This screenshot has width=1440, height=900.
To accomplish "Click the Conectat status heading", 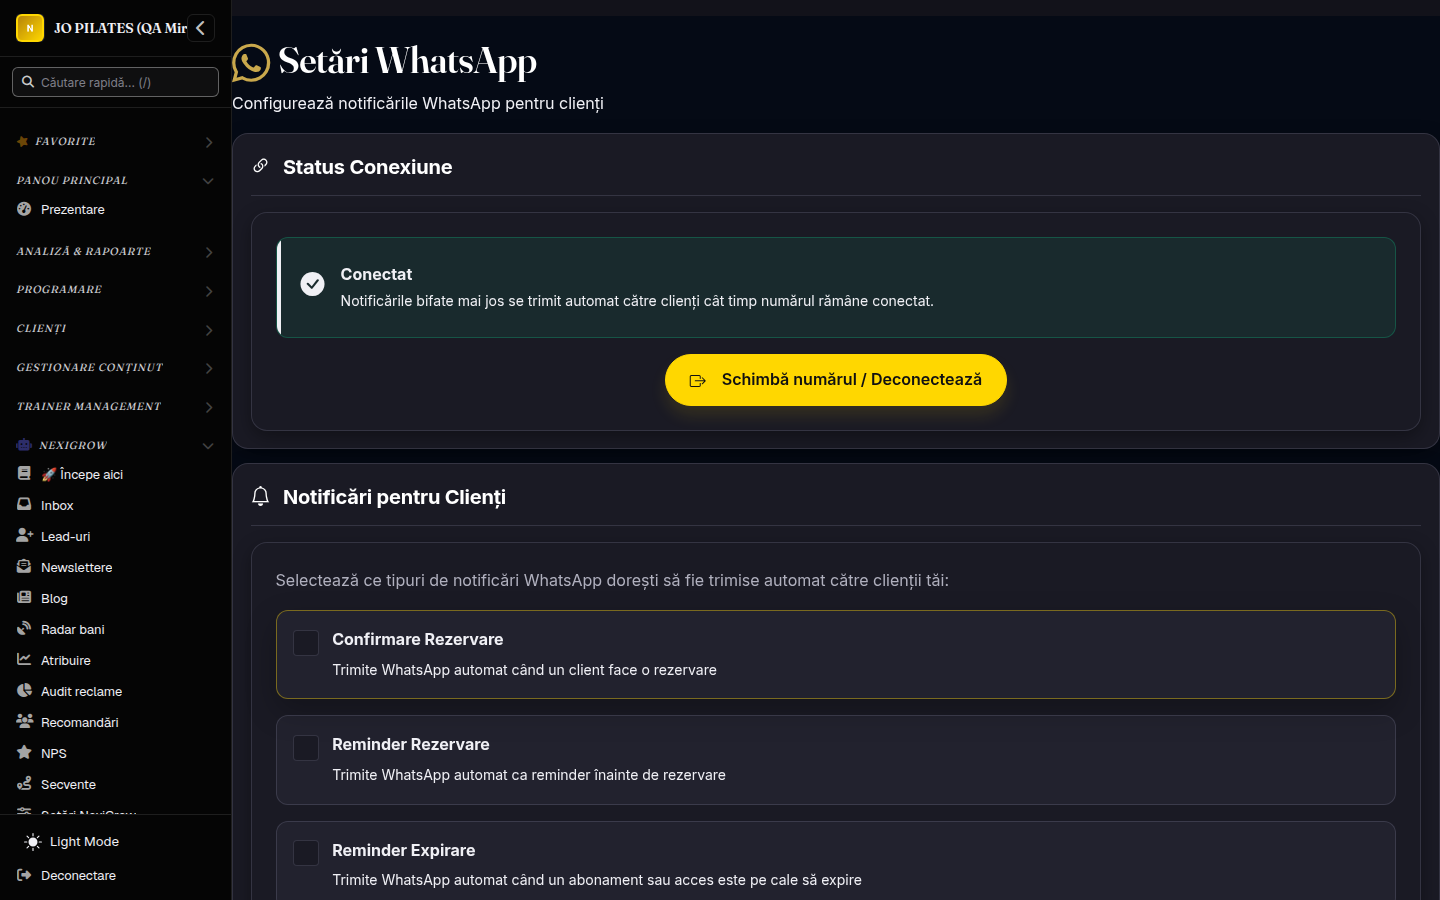I will coord(376,274).
